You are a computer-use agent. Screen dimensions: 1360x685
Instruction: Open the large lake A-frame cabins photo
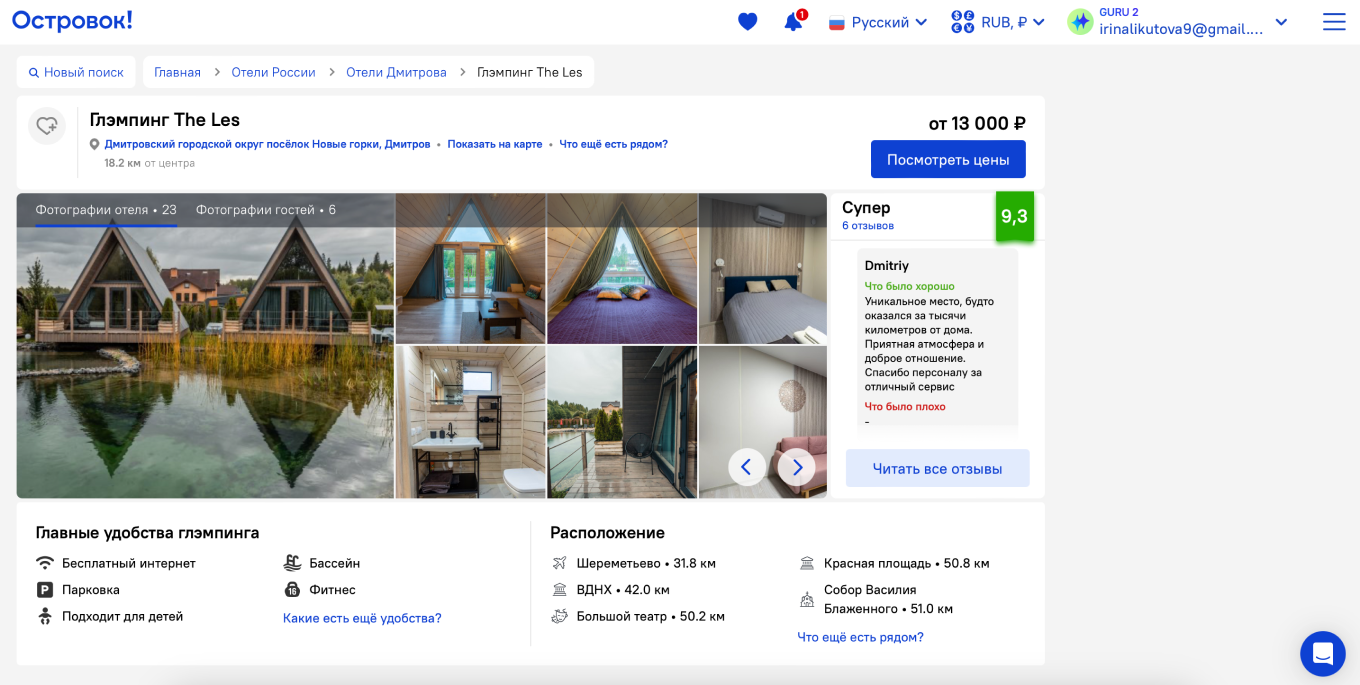(205, 345)
